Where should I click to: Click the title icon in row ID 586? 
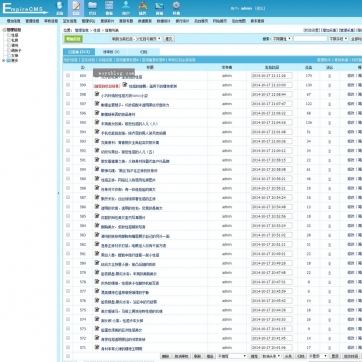point(97,207)
